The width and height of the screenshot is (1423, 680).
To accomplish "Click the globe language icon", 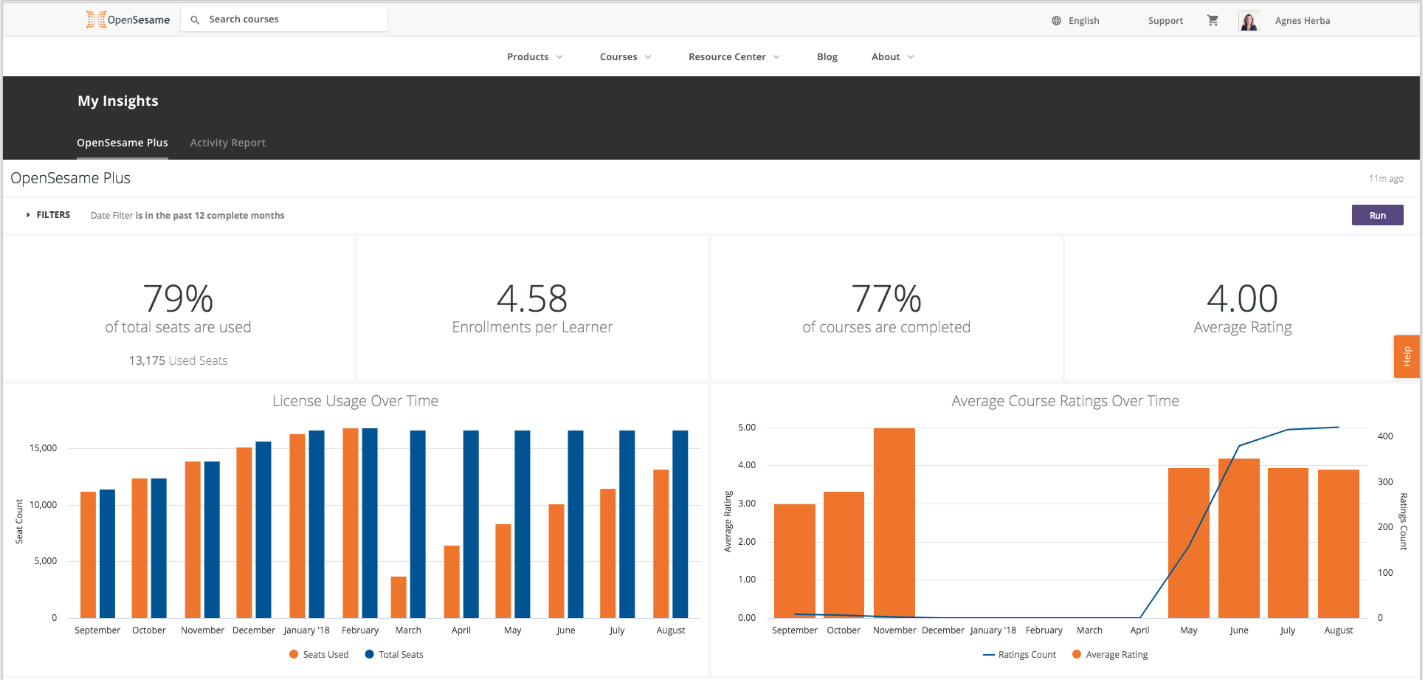I will click(1056, 21).
